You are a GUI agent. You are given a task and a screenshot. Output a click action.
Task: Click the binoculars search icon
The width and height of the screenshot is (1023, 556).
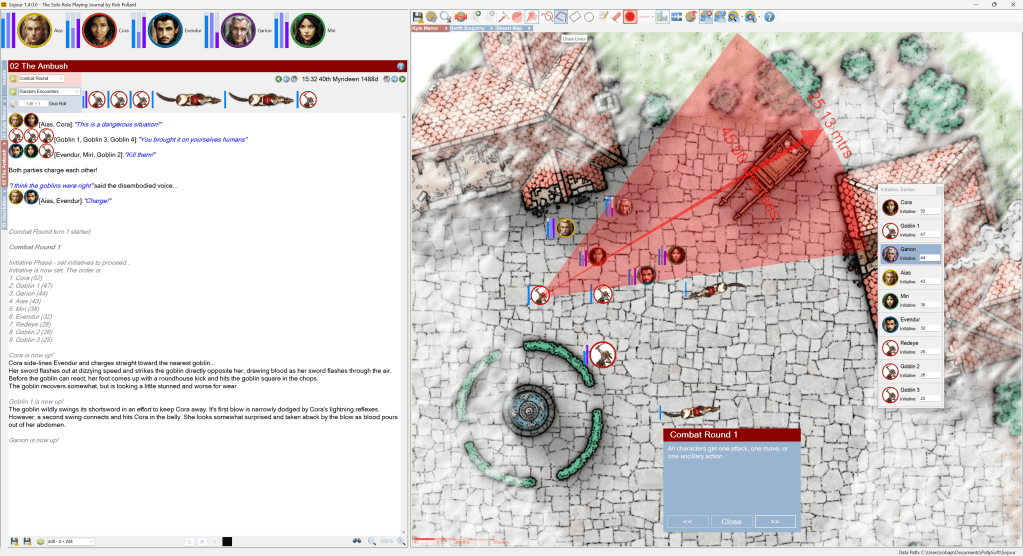pos(356,541)
